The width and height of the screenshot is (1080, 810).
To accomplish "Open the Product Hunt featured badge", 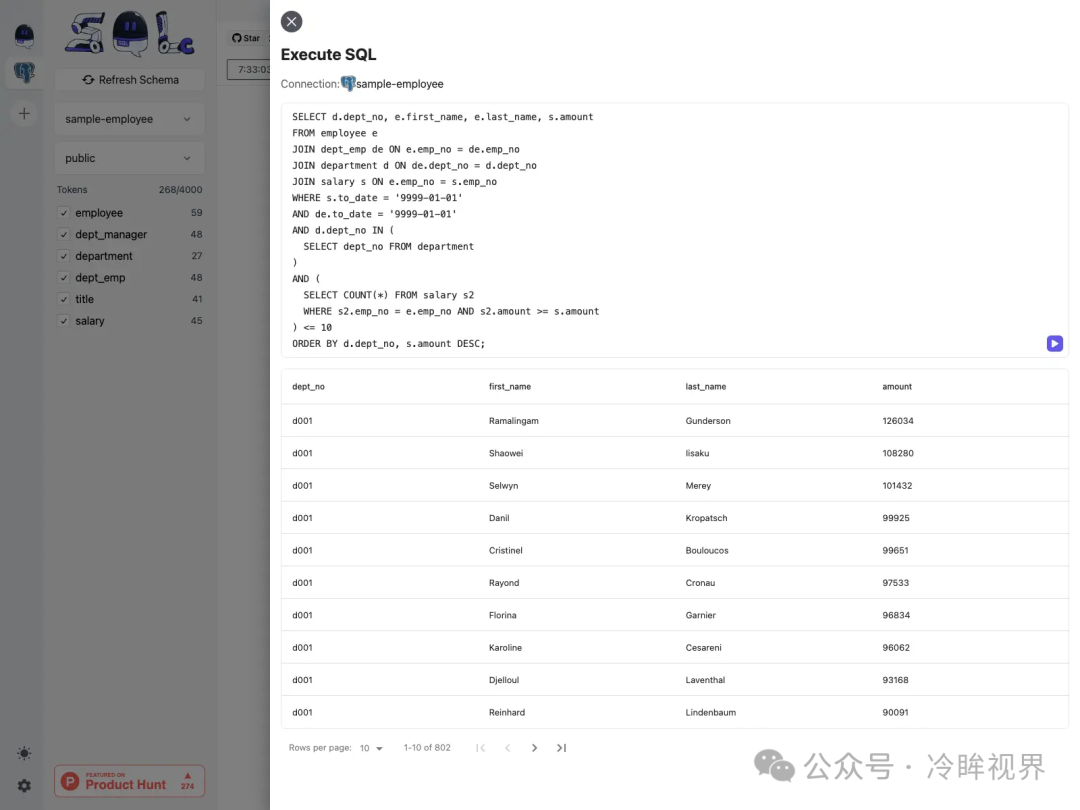I will click(129, 781).
